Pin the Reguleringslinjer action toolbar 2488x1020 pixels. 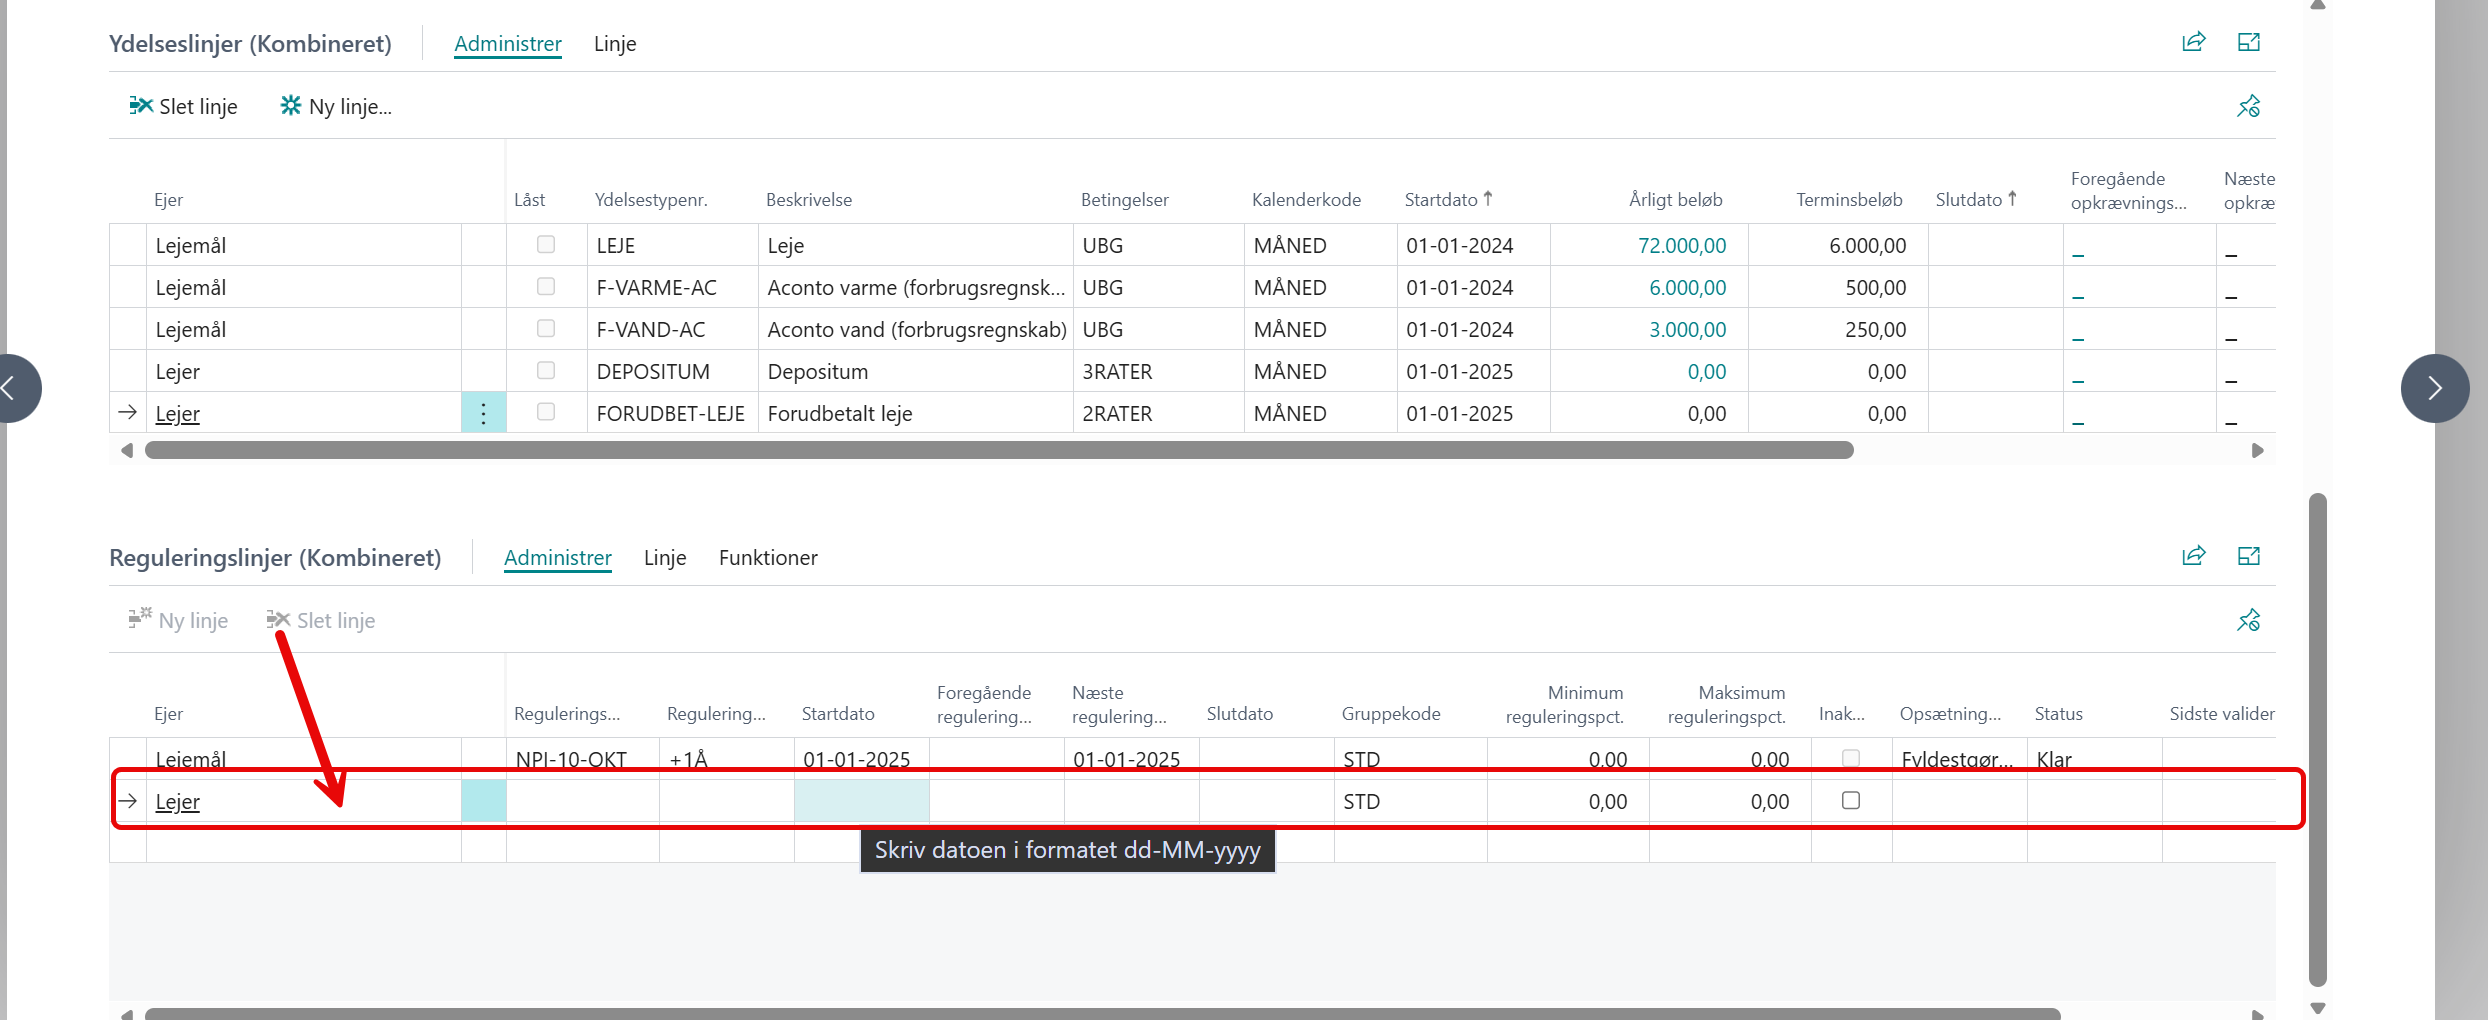coord(2248,620)
